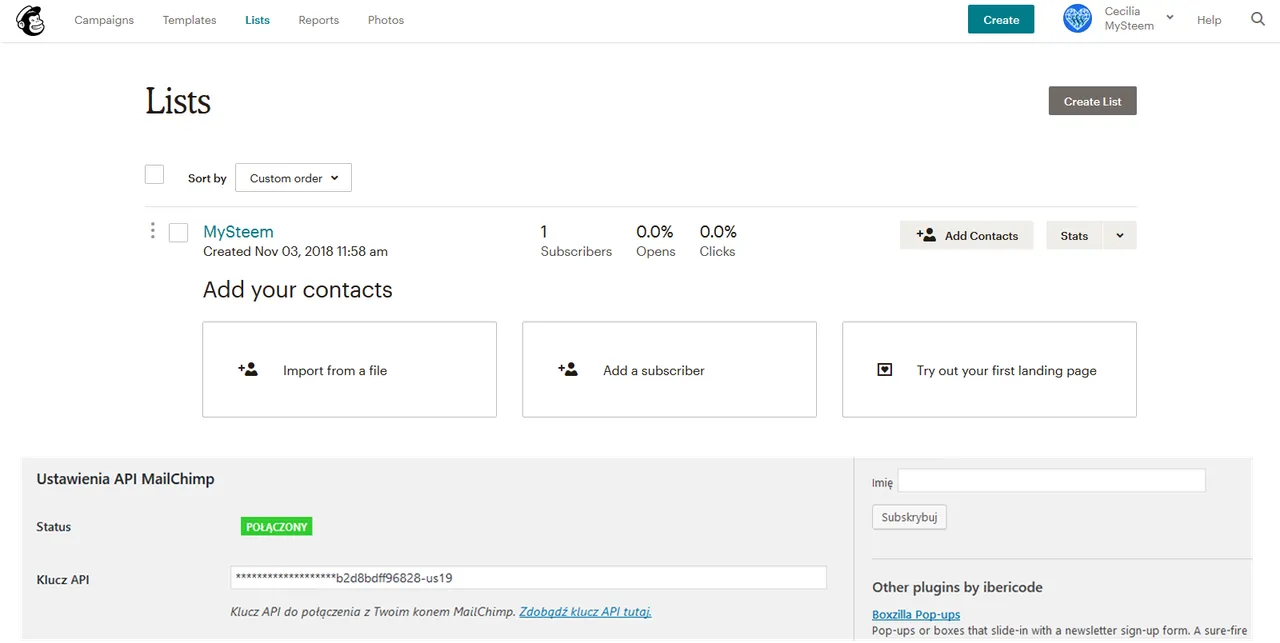
Task: Open the Photos menu item
Action: tap(386, 20)
